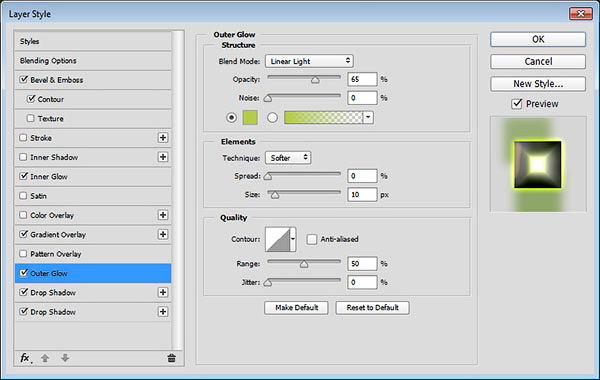Select the Color Overlay row

click(93, 215)
